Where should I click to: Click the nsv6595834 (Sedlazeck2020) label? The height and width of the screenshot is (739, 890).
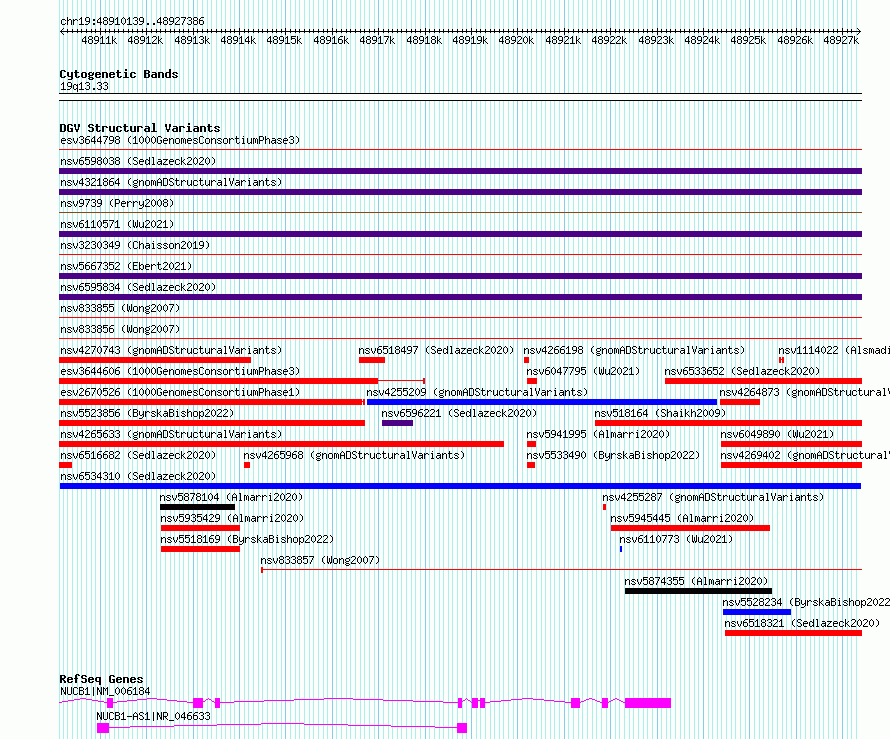(138, 287)
